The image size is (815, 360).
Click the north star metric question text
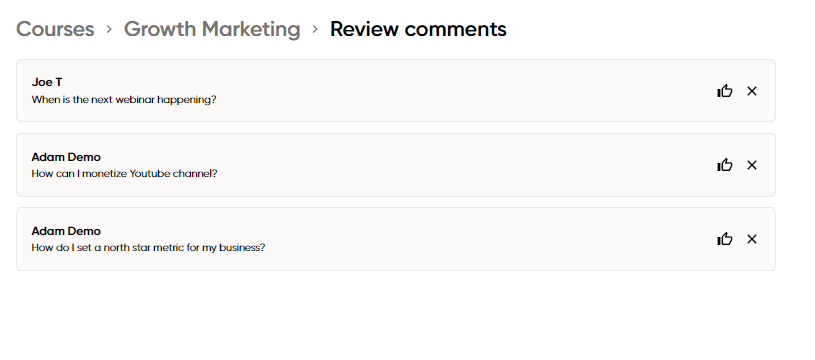click(148, 248)
